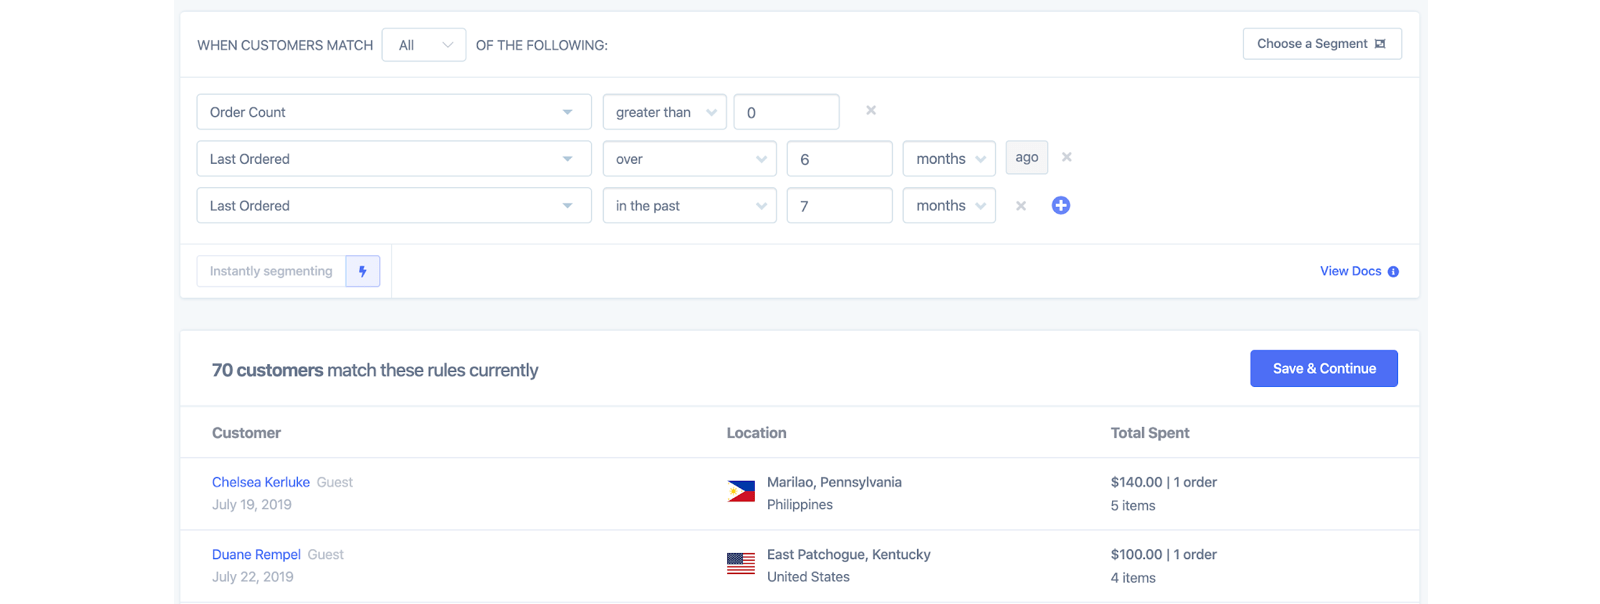Click the lightning bolt instant segmenting icon

tap(362, 271)
